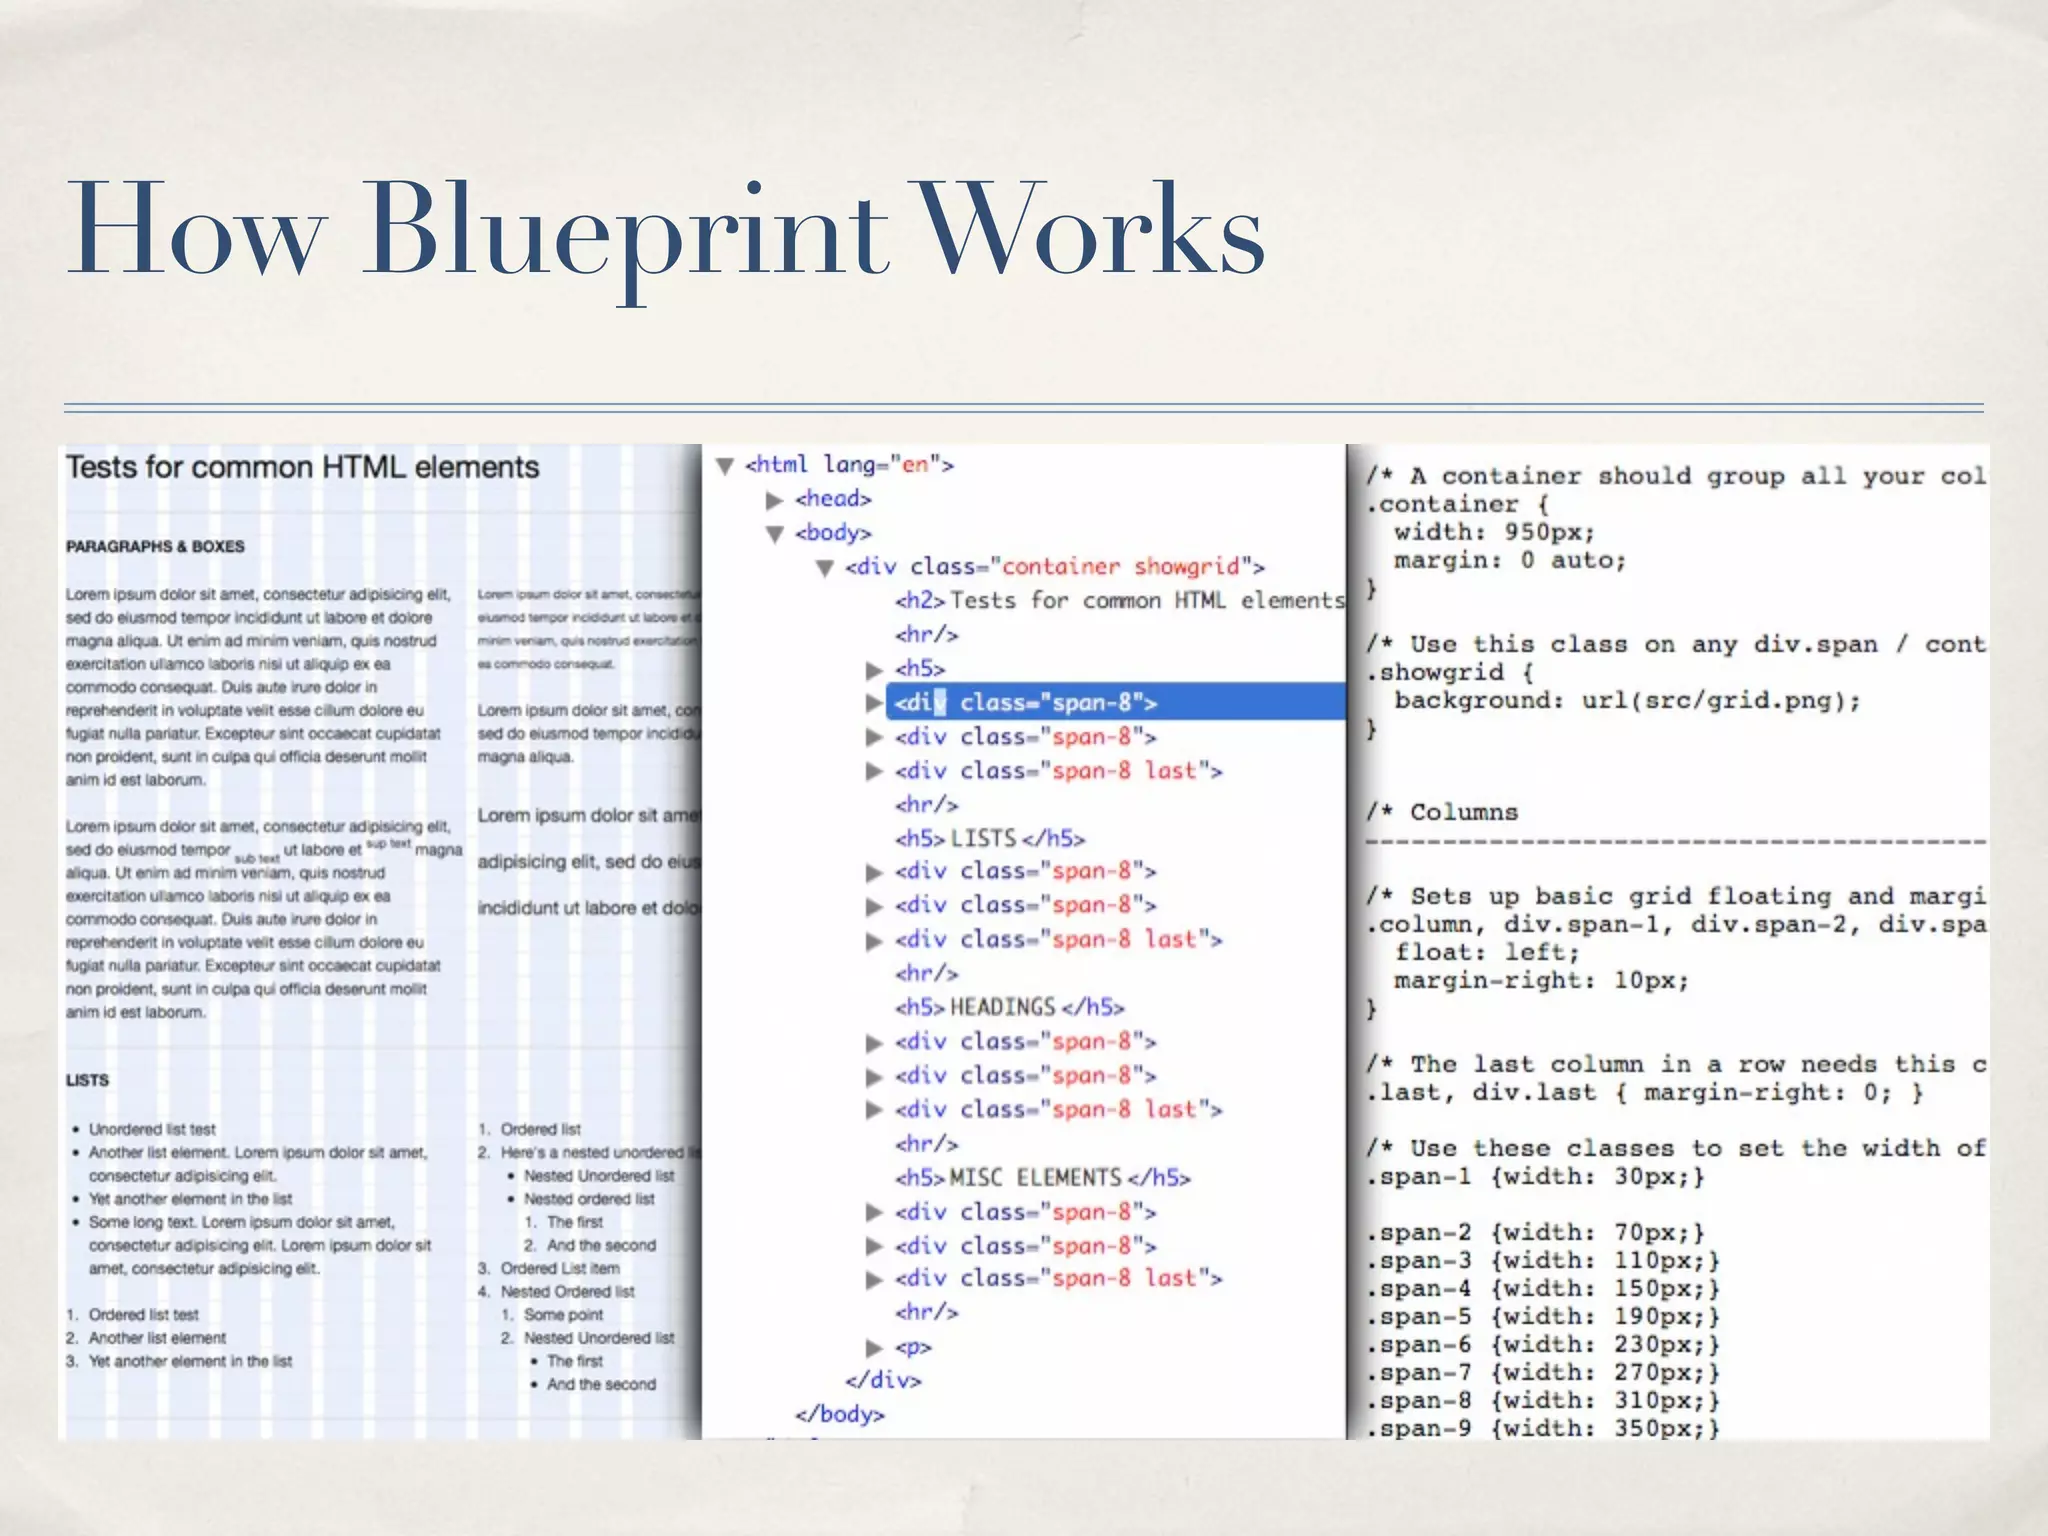This screenshot has width=2048, height=1536.
Task: Collapse the html lang="en" node
Action: (x=726, y=465)
